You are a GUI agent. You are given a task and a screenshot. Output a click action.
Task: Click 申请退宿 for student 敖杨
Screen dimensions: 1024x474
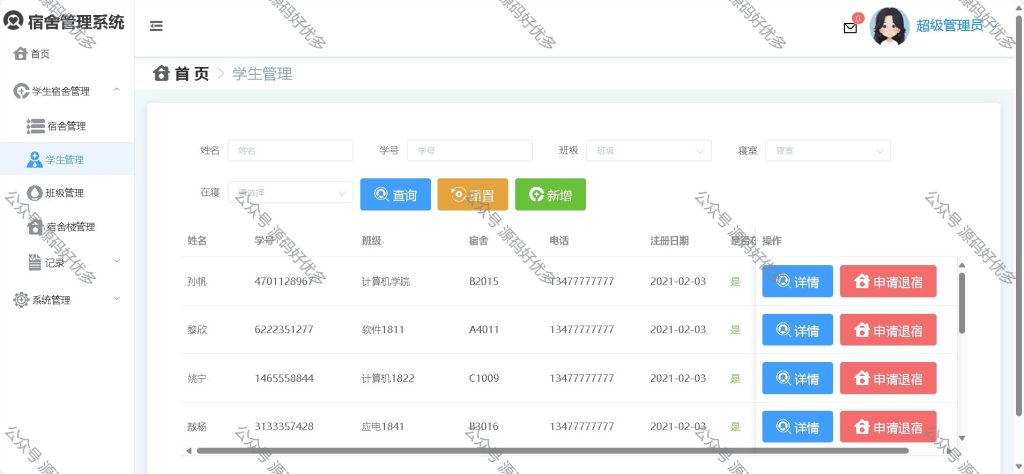pos(888,427)
